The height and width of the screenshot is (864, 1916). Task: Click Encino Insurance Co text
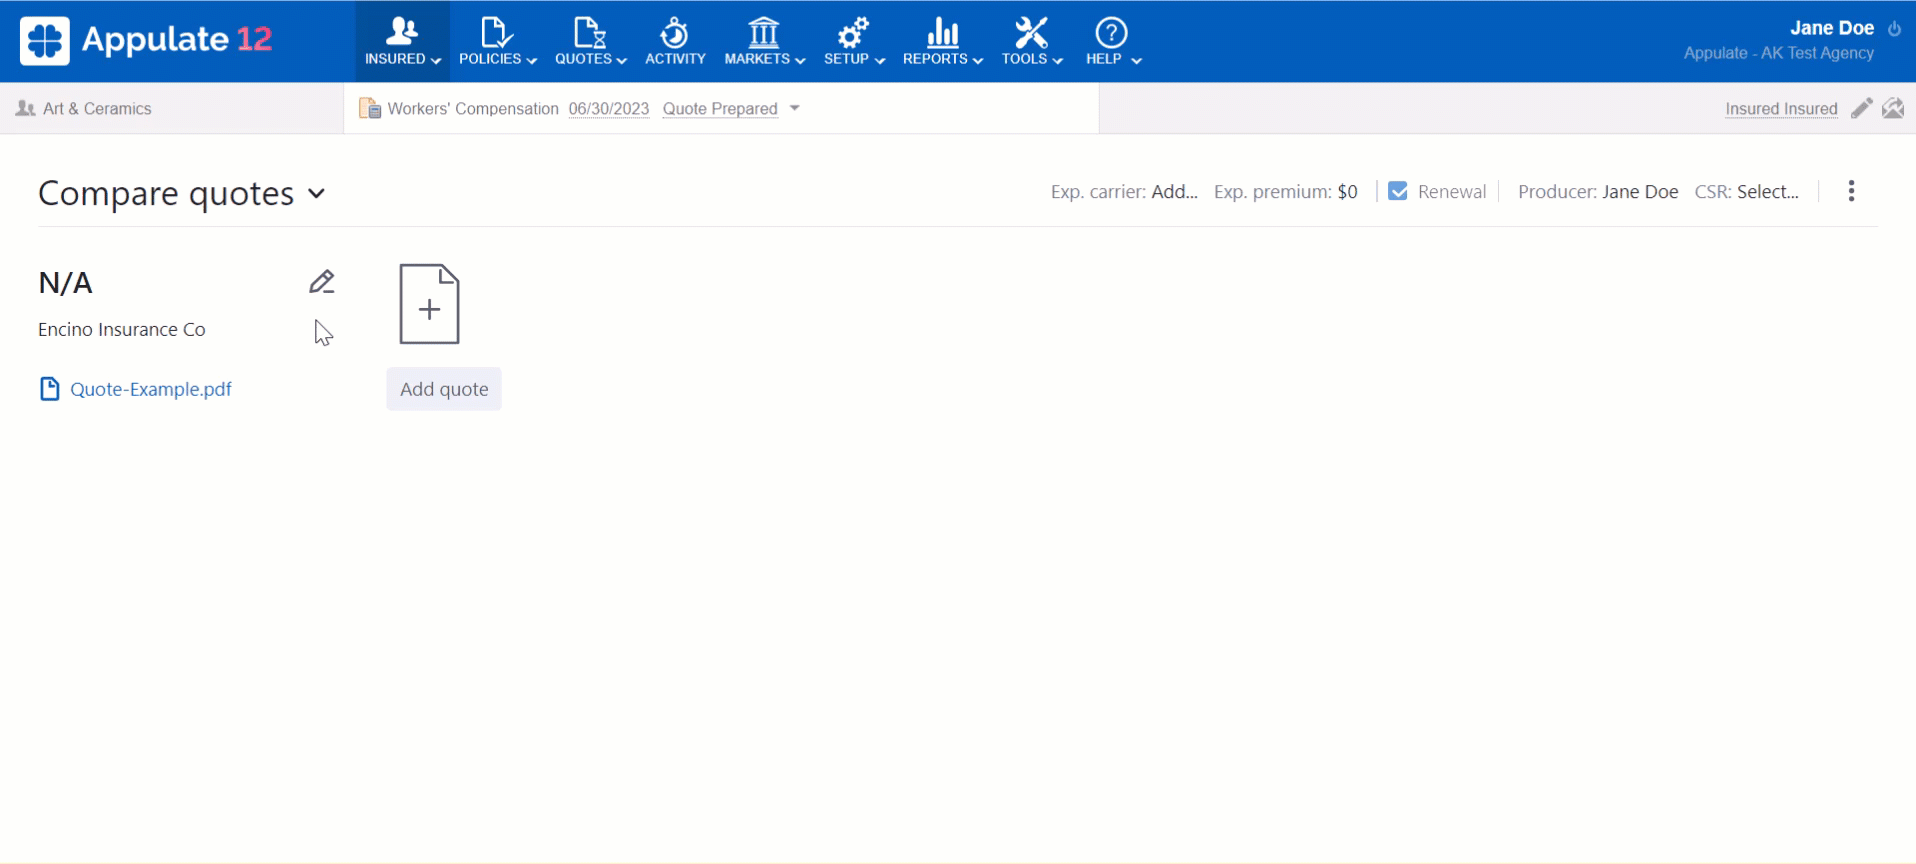(122, 330)
